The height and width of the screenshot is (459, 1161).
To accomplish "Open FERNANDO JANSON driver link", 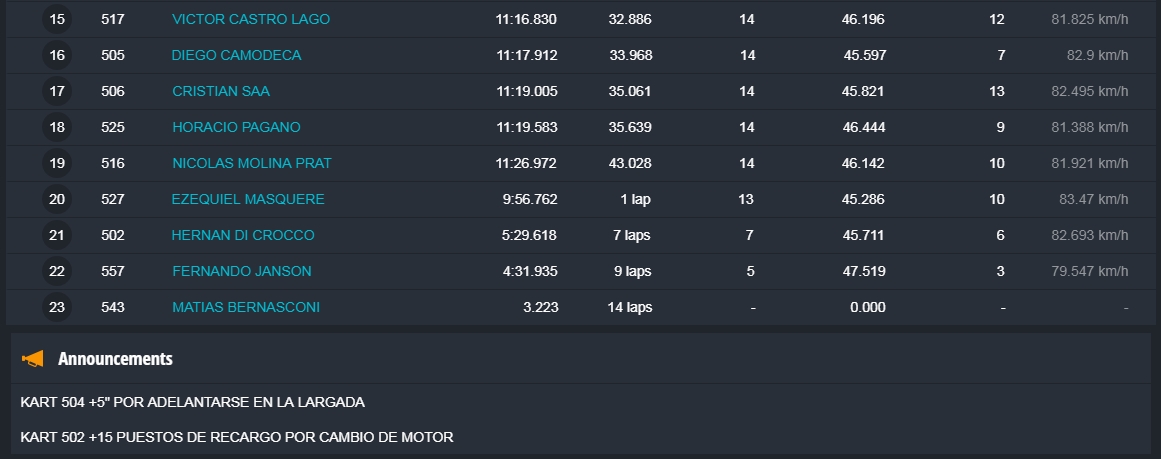I will point(242,271).
